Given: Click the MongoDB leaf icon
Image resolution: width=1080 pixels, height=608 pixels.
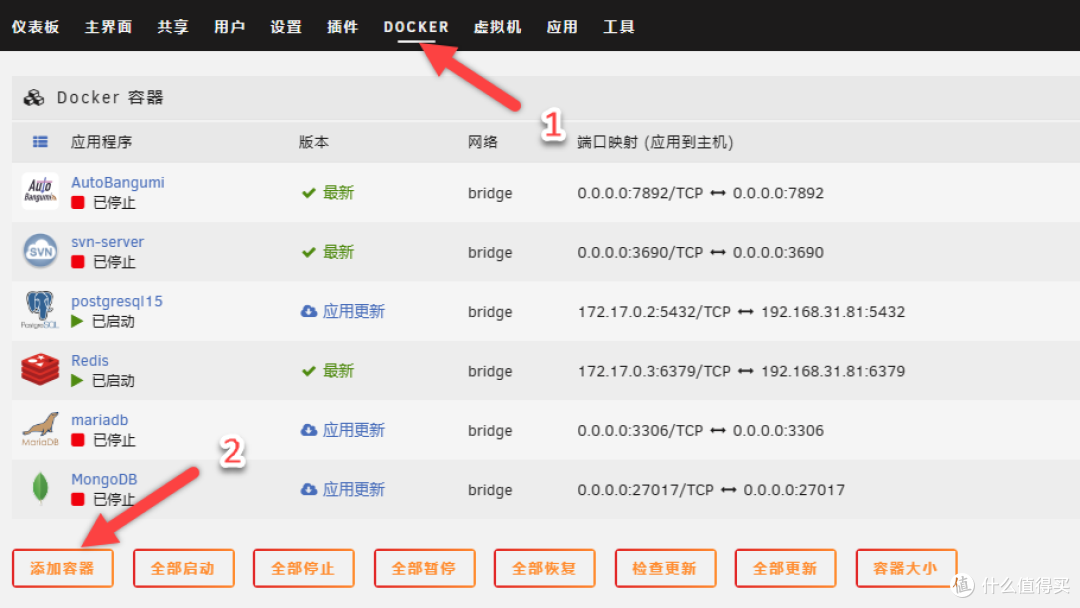Looking at the screenshot, I should (40, 489).
